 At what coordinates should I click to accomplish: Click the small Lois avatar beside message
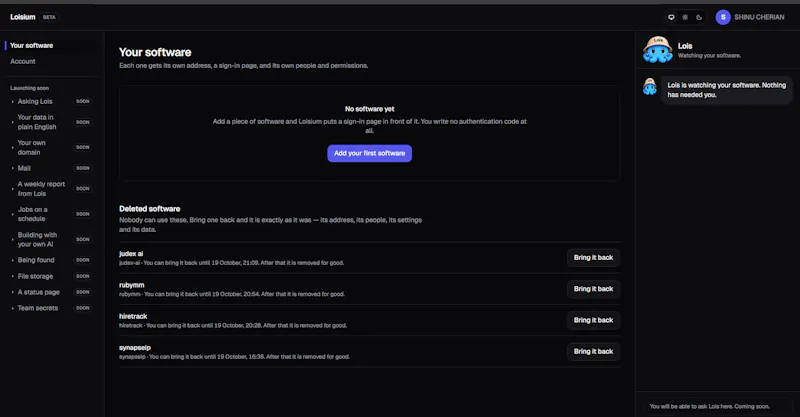tap(649, 87)
